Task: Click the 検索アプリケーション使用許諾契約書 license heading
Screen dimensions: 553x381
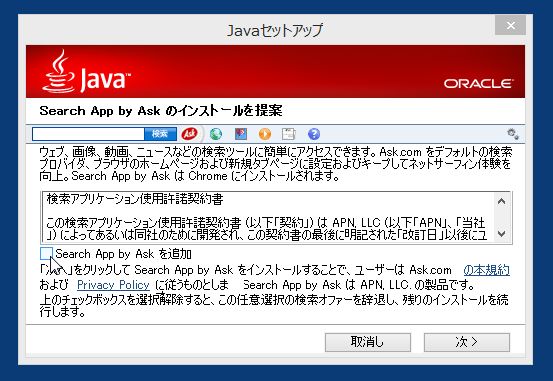Action: [x=135, y=199]
